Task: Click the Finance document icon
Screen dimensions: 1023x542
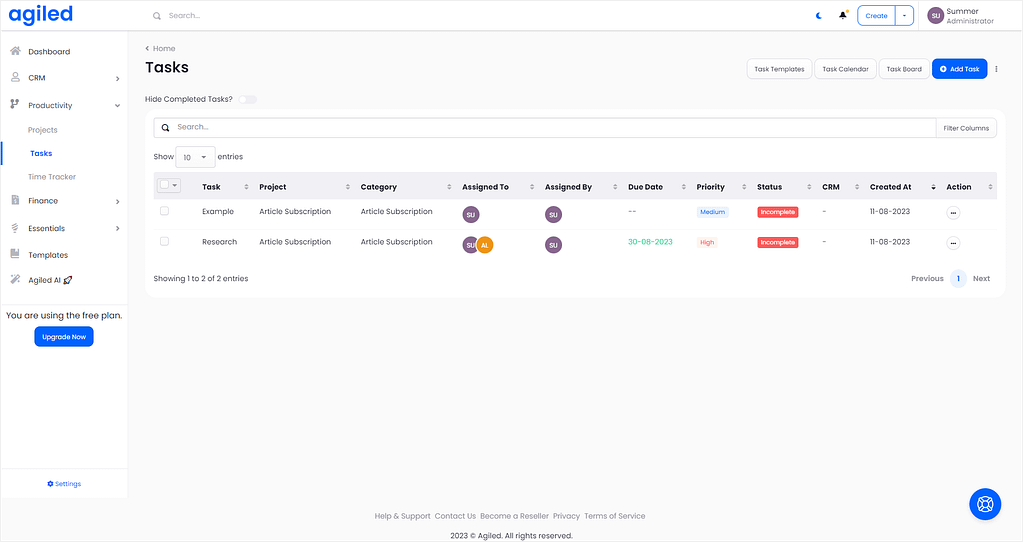Action: (15, 200)
